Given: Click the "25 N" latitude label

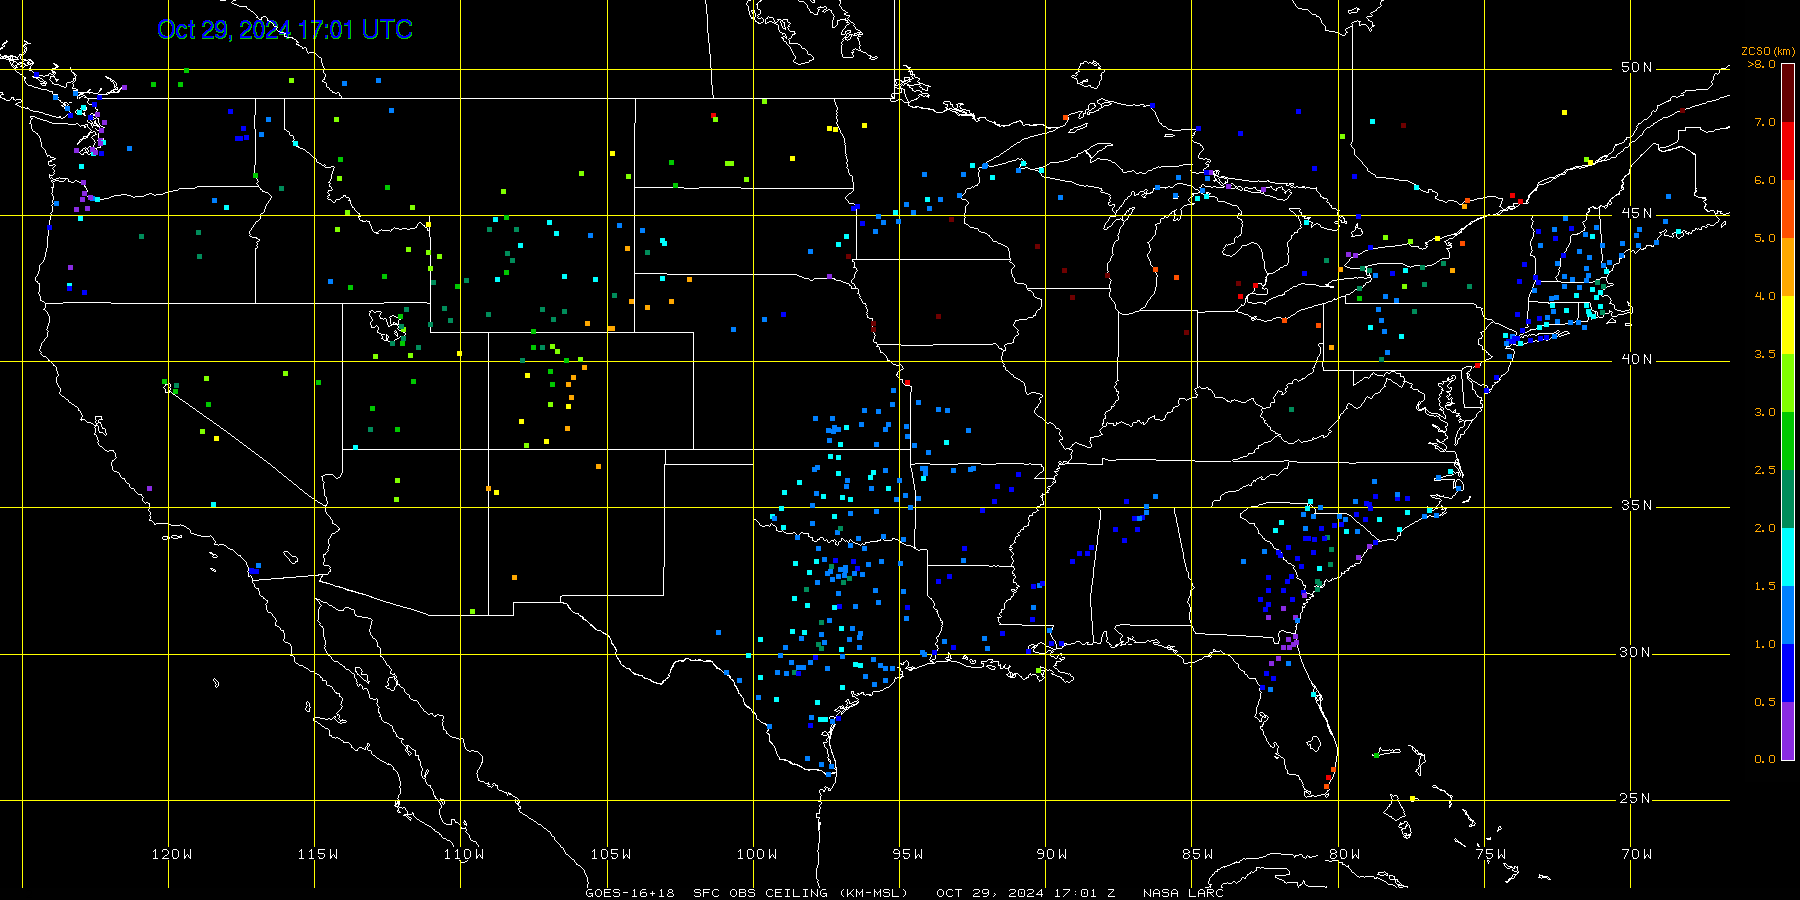Looking at the screenshot, I should 1636,798.
